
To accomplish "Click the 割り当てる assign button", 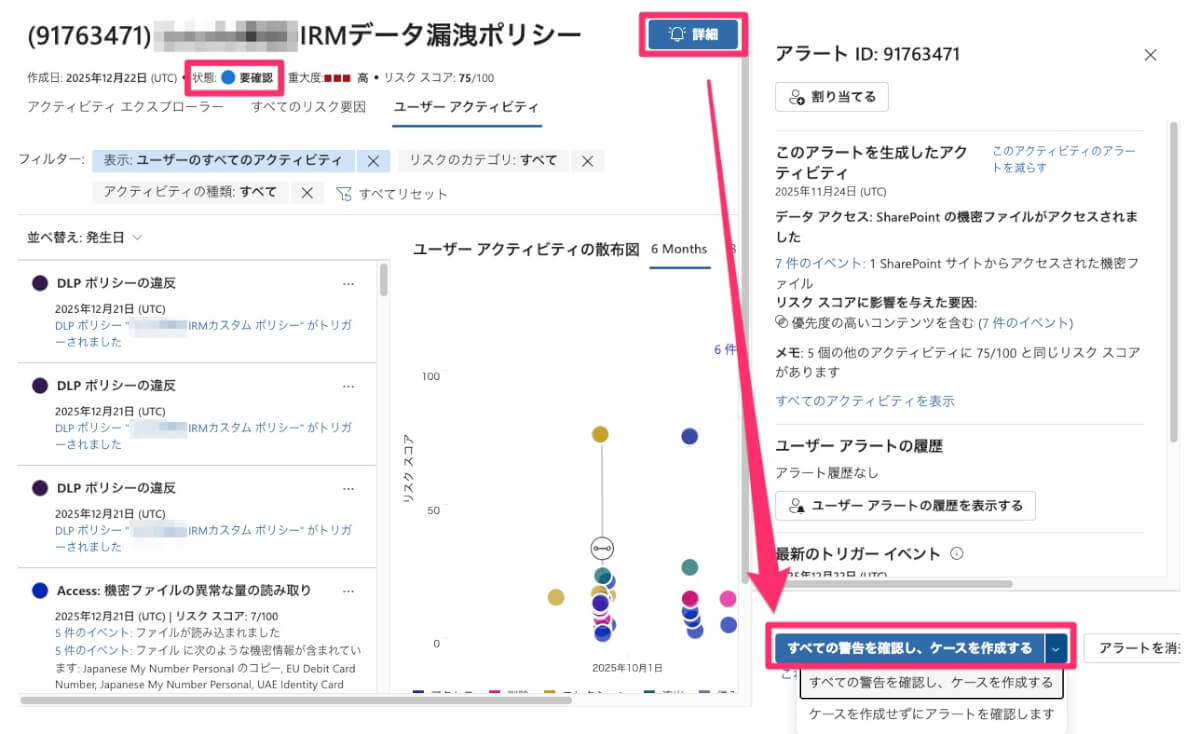I will tap(832, 97).
